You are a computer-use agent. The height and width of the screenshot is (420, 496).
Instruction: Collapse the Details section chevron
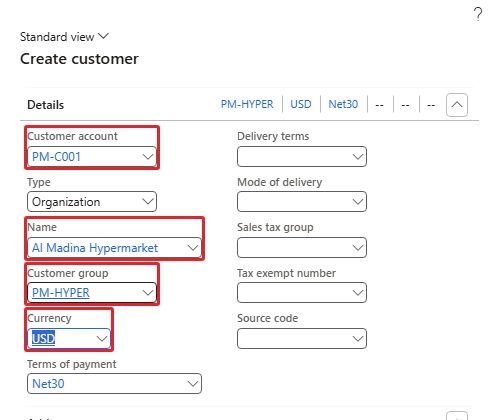click(x=457, y=105)
